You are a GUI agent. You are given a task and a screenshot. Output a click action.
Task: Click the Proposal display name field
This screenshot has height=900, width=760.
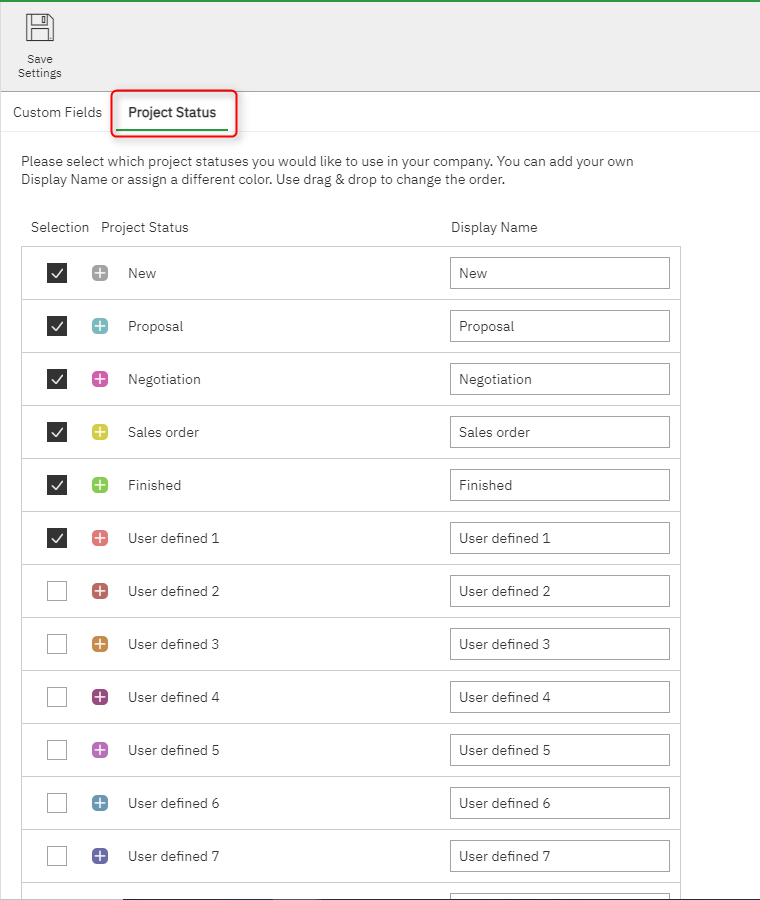click(x=559, y=326)
